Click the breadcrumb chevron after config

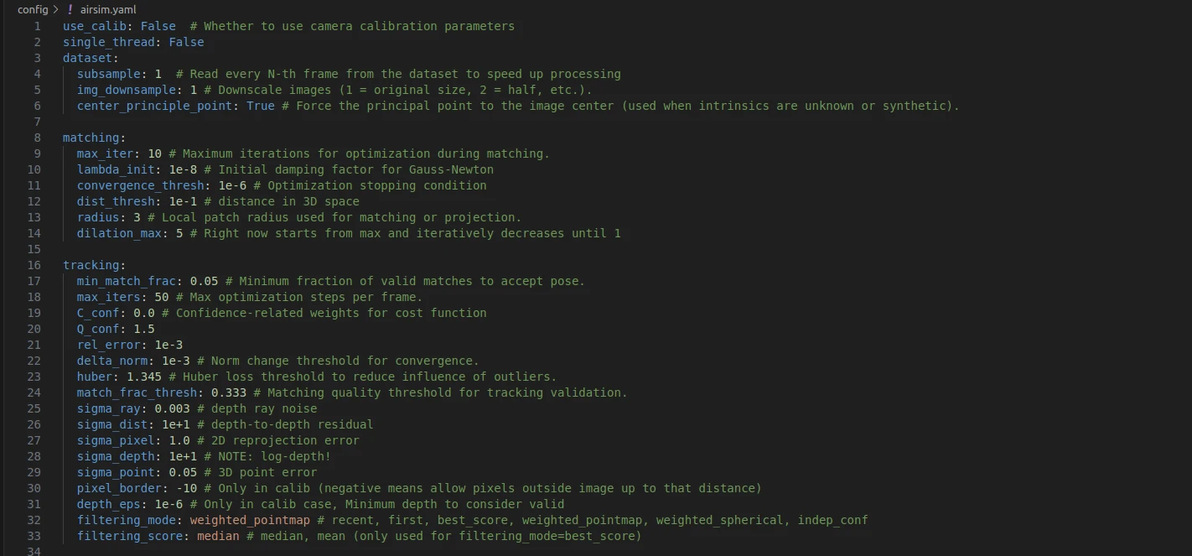pos(55,9)
